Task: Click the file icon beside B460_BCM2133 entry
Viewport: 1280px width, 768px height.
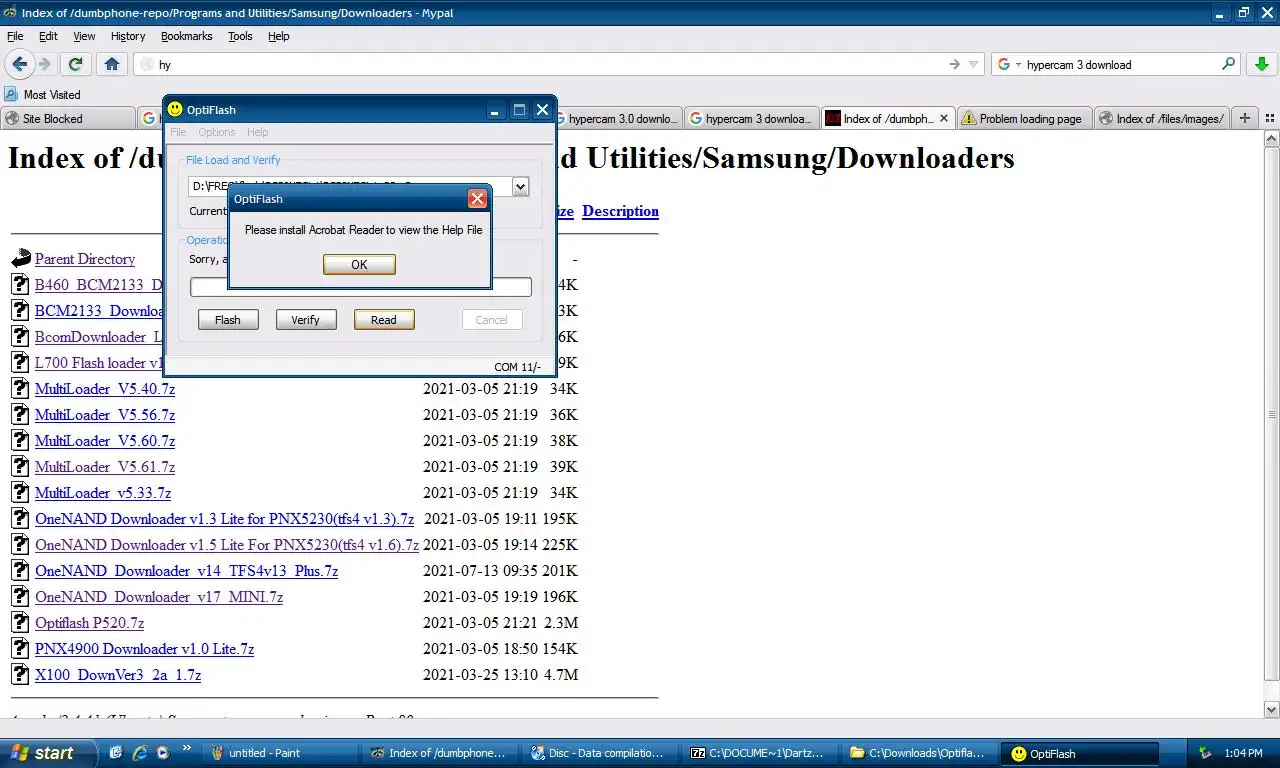Action: click(x=20, y=284)
